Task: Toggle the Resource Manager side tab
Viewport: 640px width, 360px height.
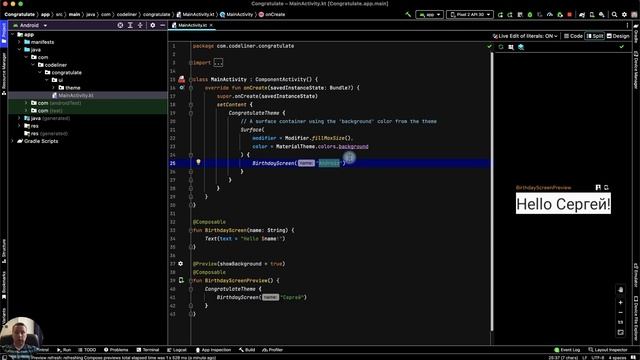Action: 4,73
